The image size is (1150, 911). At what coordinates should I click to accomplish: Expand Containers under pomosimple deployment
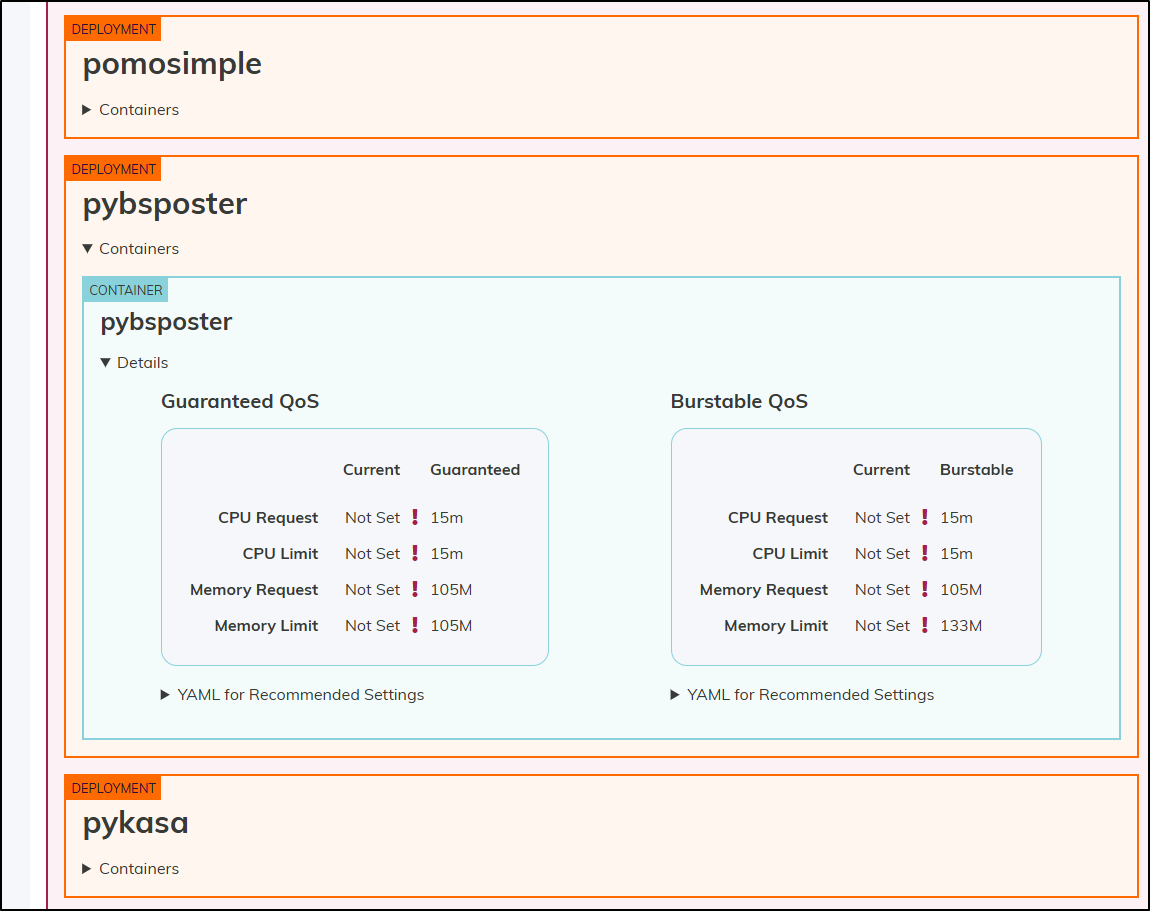click(130, 110)
